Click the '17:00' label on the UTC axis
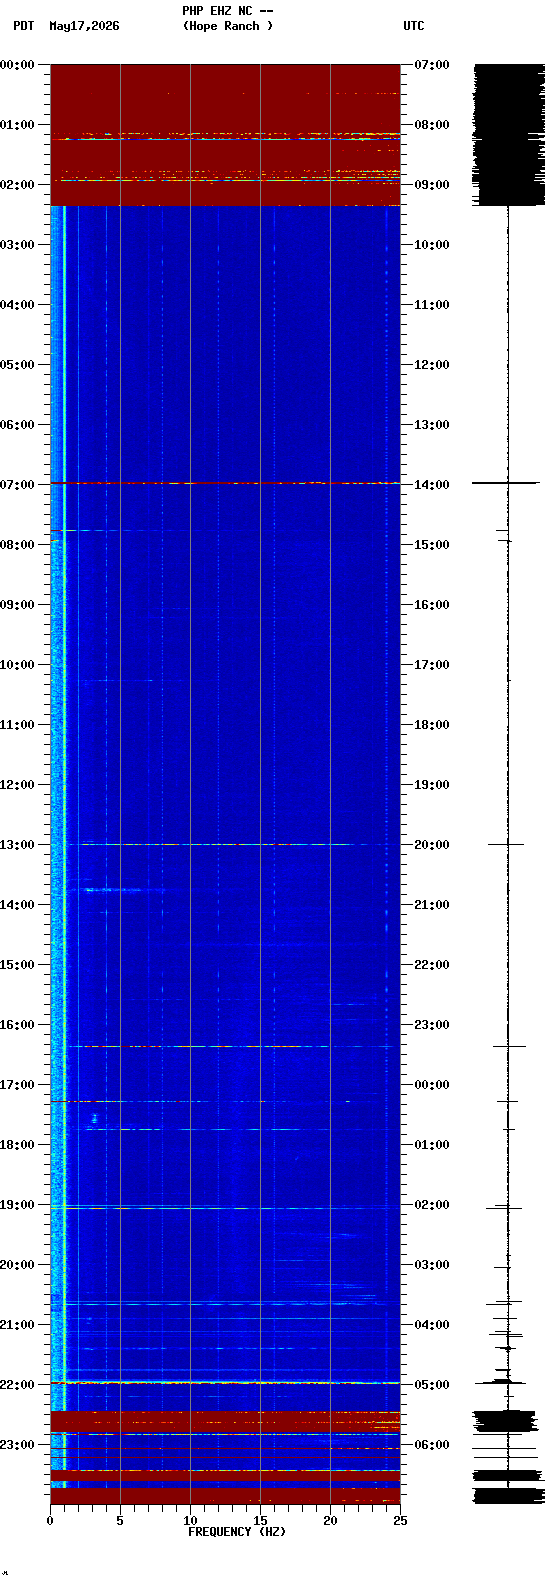Image resolution: width=552 pixels, height=1584 pixels. 432,665
